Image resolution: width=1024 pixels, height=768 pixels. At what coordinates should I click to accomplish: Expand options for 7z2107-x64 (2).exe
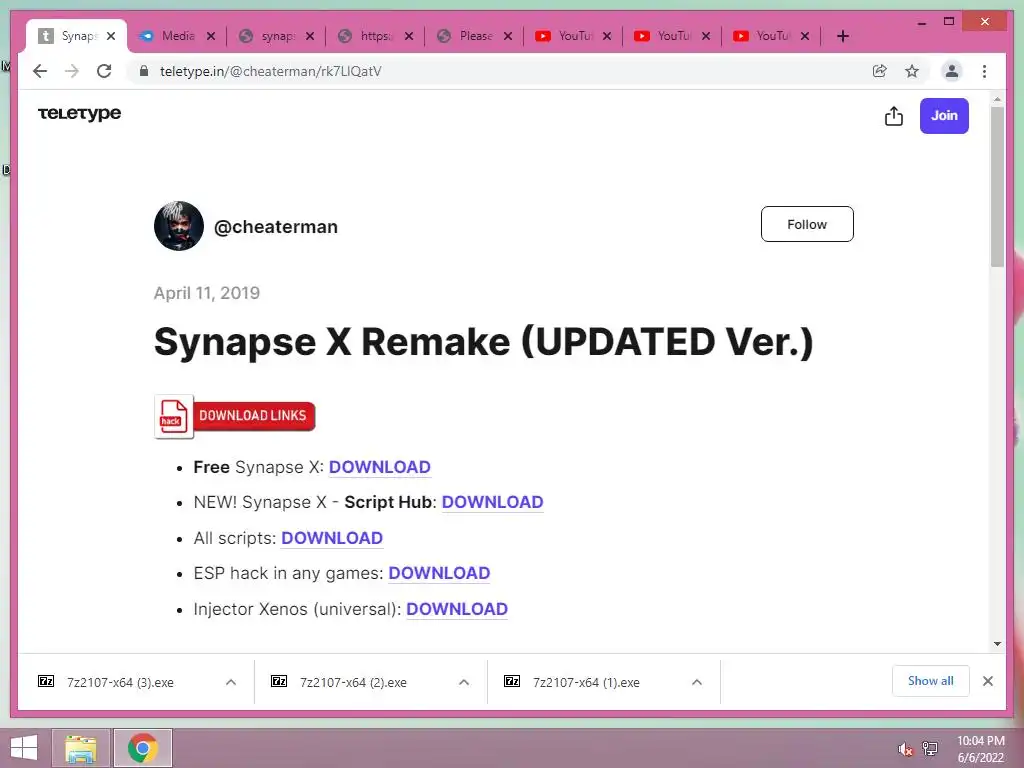[x=464, y=682]
